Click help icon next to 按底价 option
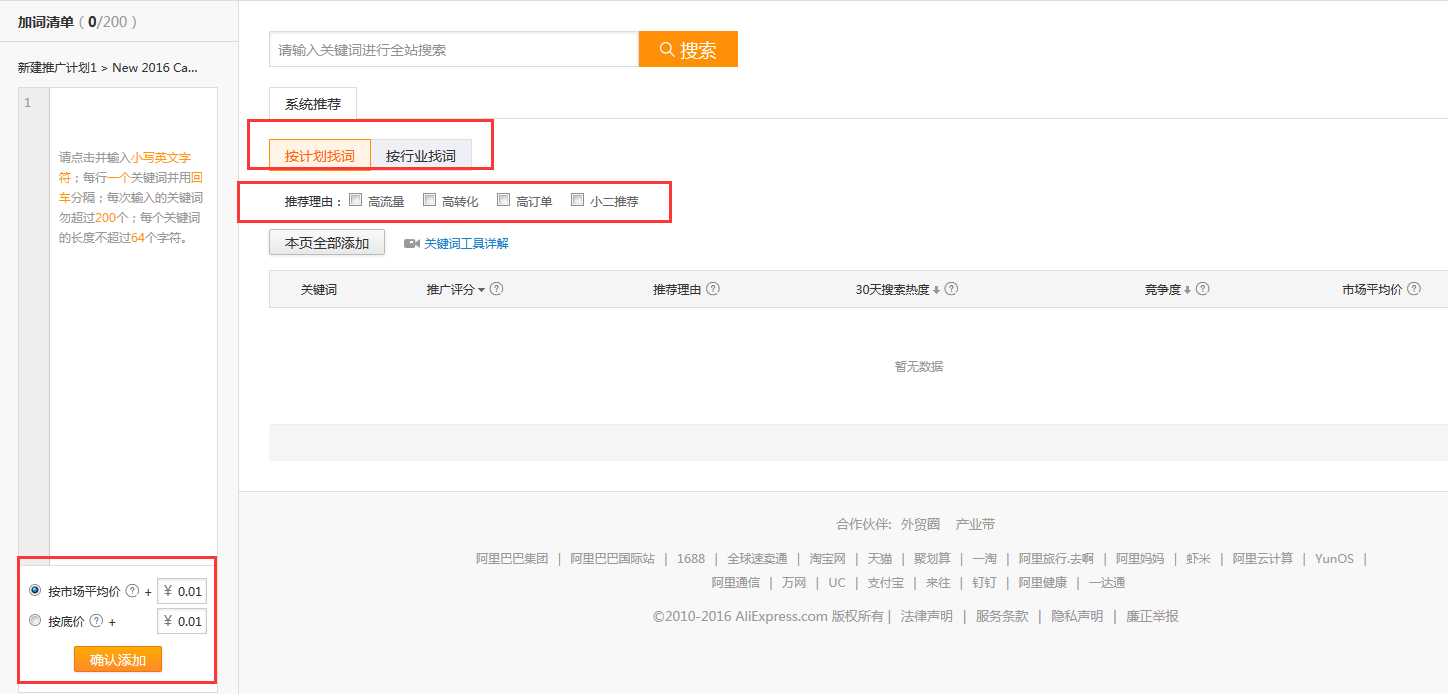The height and width of the screenshot is (694, 1448). tap(96, 621)
